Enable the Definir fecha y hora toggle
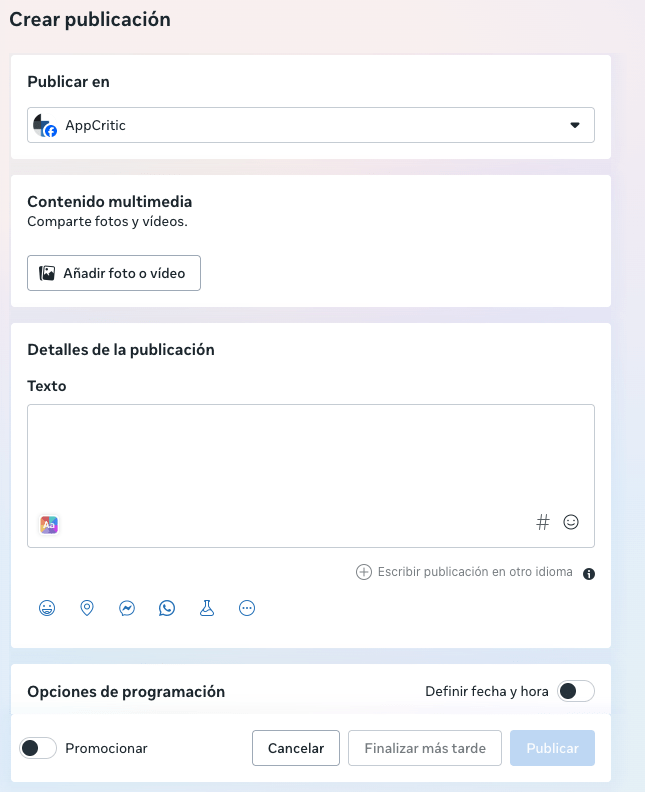Image resolution: width=645 pixels, height=792 pixels. click(575, 691)
